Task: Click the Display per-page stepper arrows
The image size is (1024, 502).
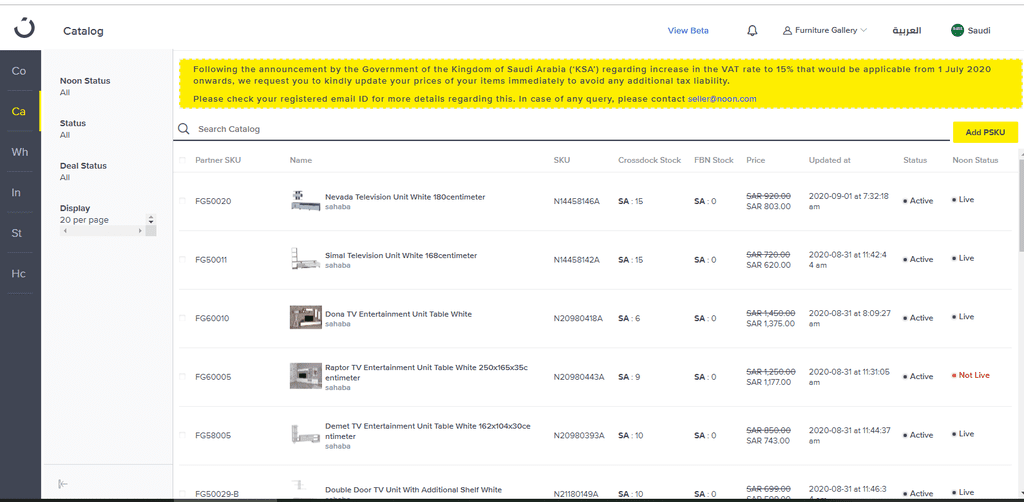Action: point(152,220)
